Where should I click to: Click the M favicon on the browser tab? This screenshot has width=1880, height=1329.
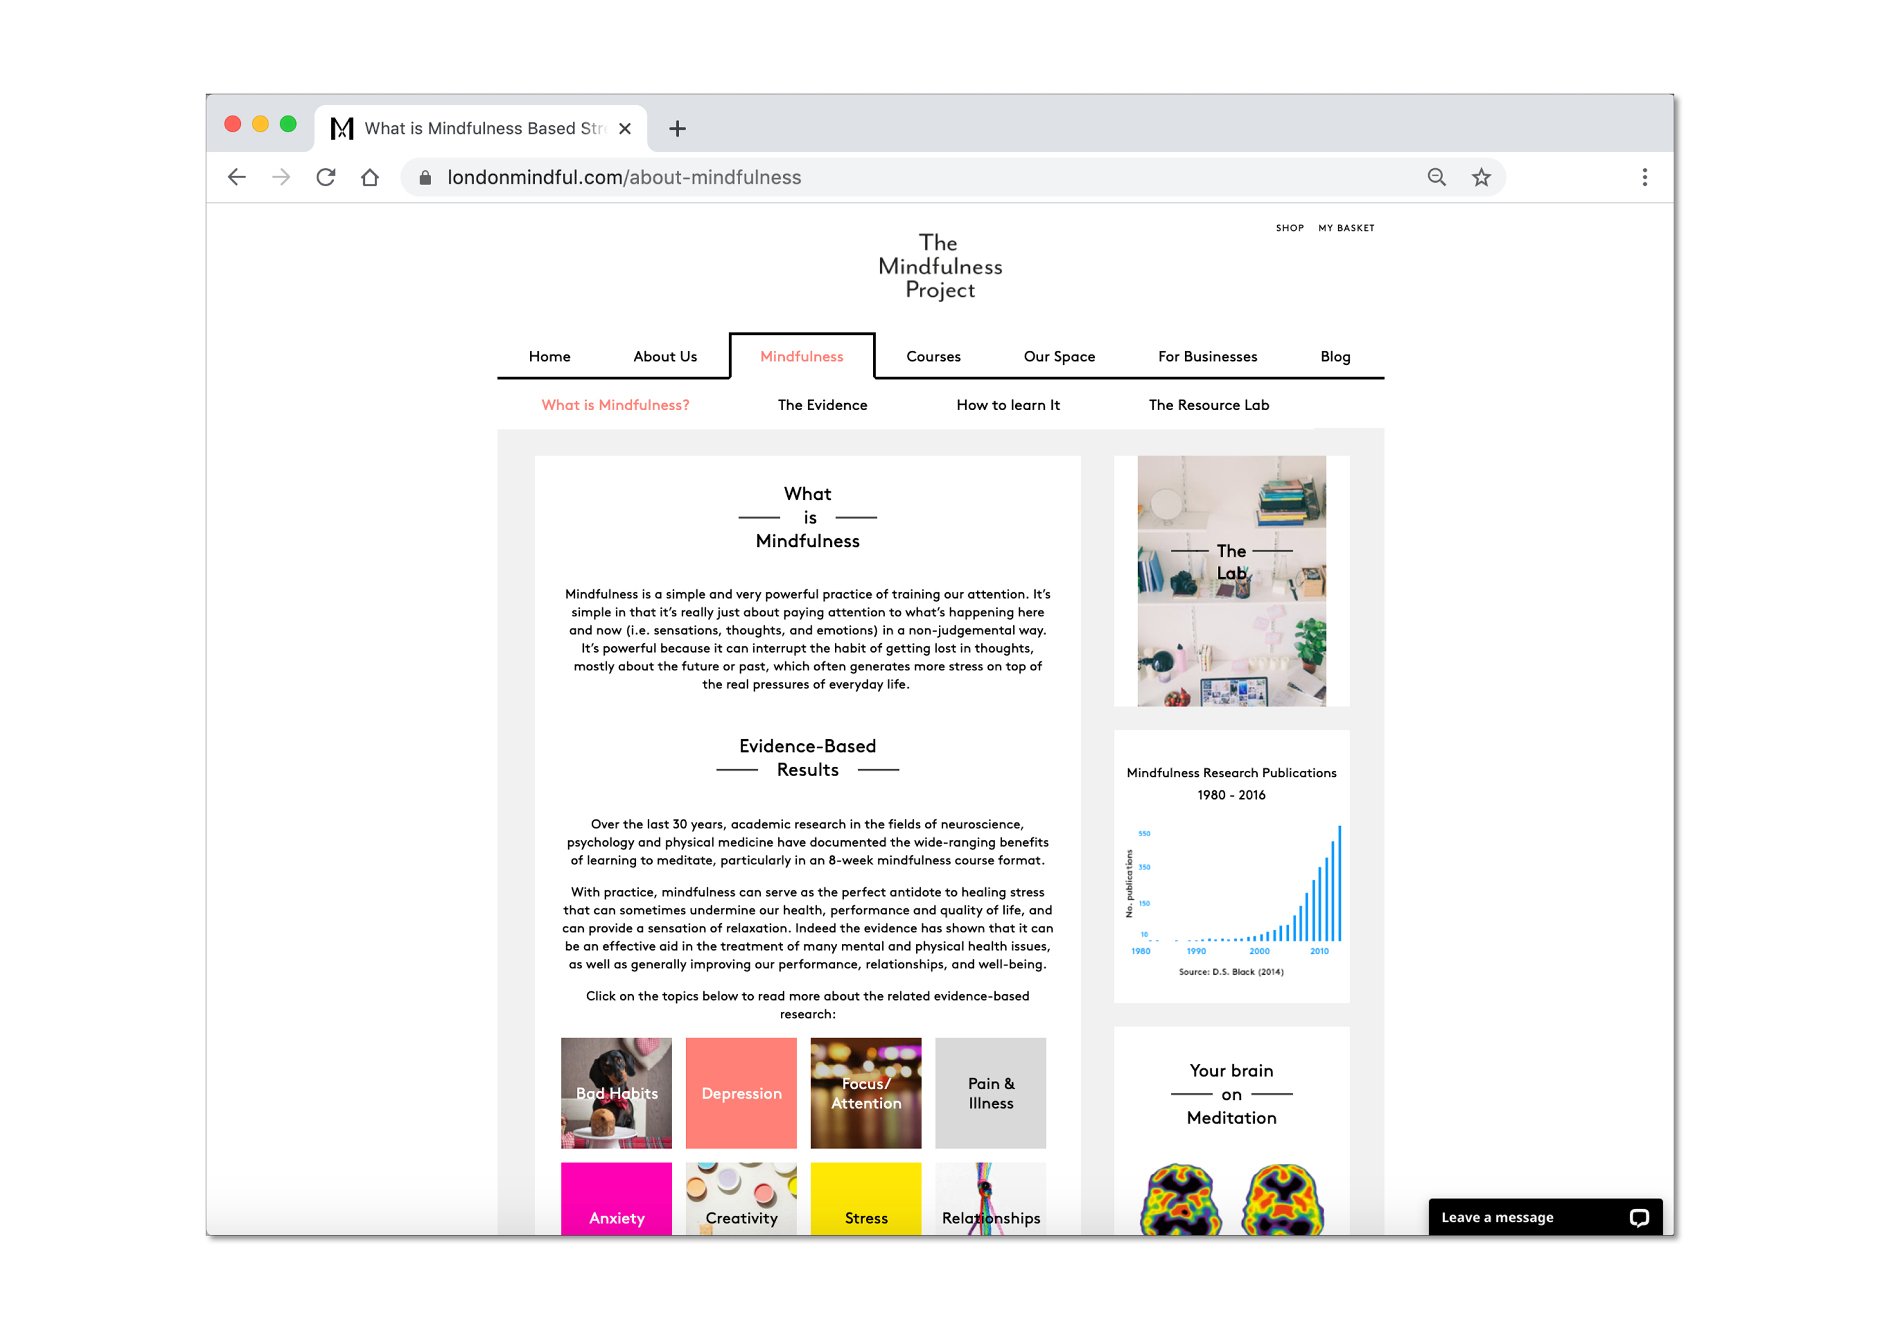click(342, 128)
